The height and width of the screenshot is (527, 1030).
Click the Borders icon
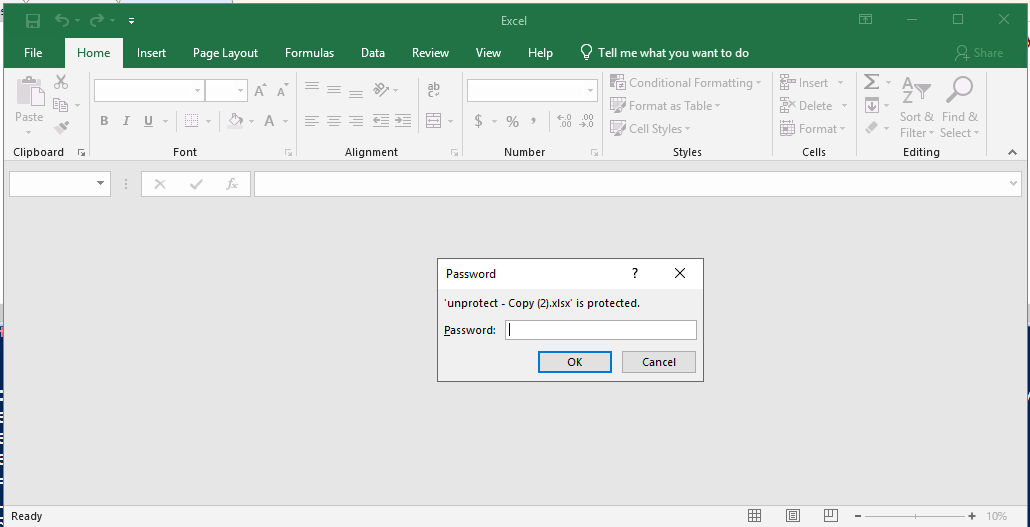pyautogui.click(x=191, y=121)
